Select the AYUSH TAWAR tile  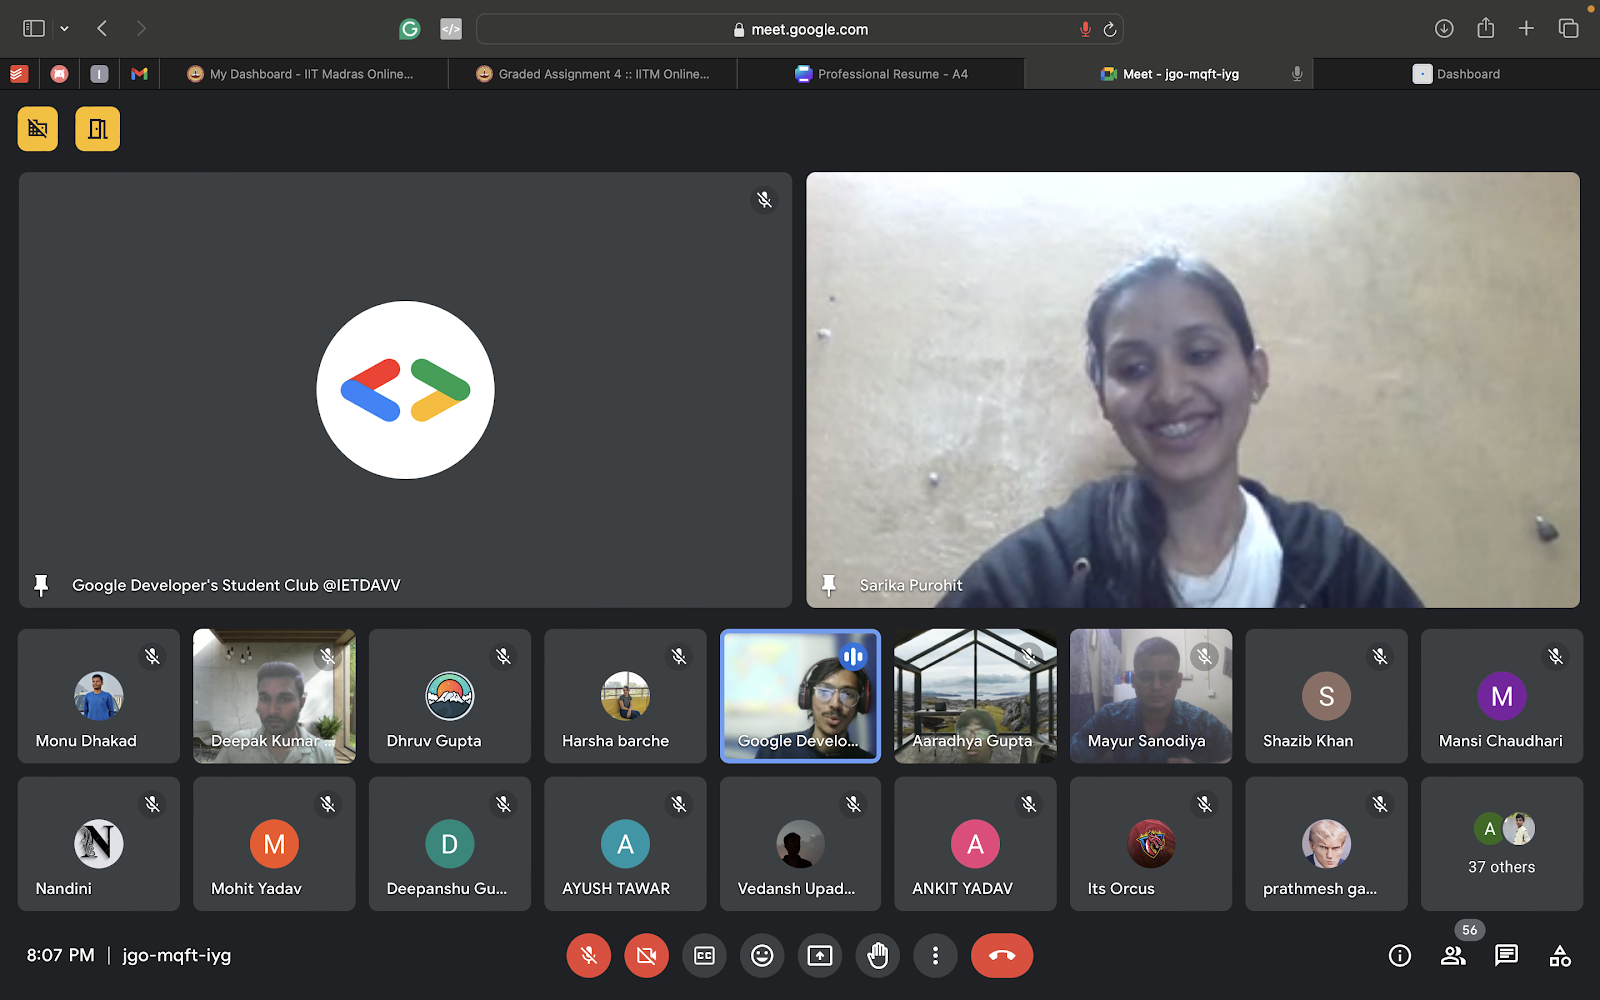click(625, 844)
